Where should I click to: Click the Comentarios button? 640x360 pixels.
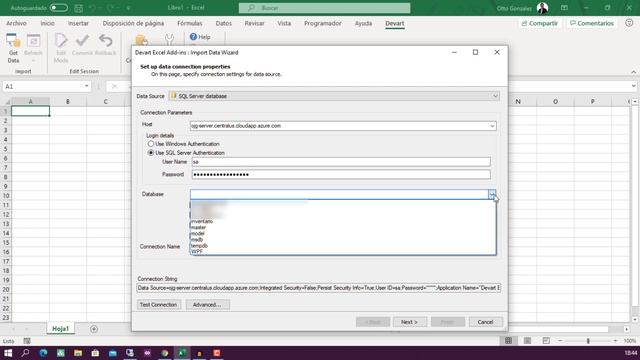[592, 23]
